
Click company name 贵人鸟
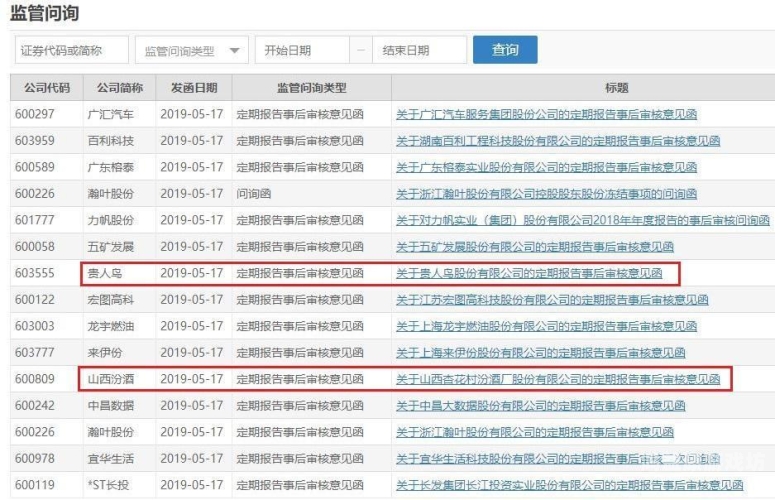pyautogui.click(x=105, y=273)
